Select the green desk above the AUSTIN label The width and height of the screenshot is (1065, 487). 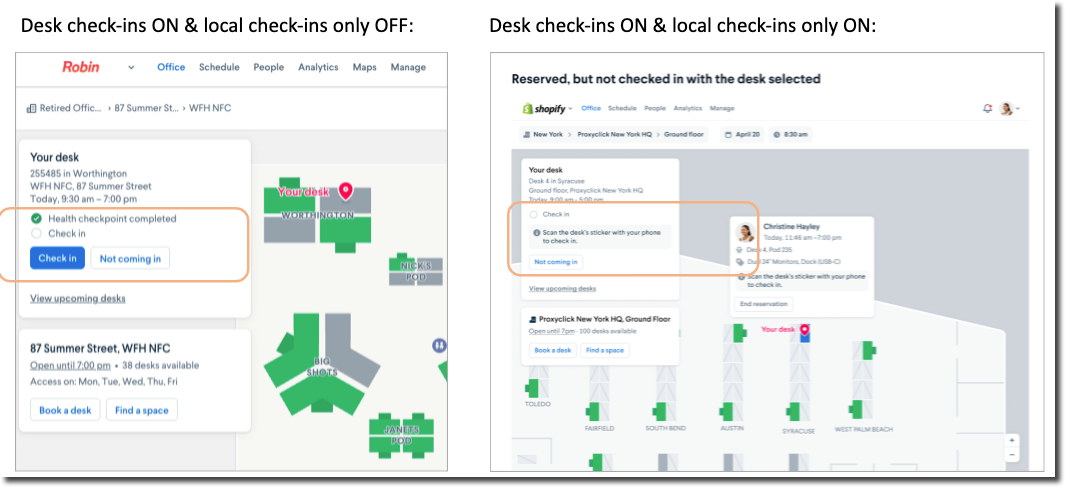click(726, 411)
